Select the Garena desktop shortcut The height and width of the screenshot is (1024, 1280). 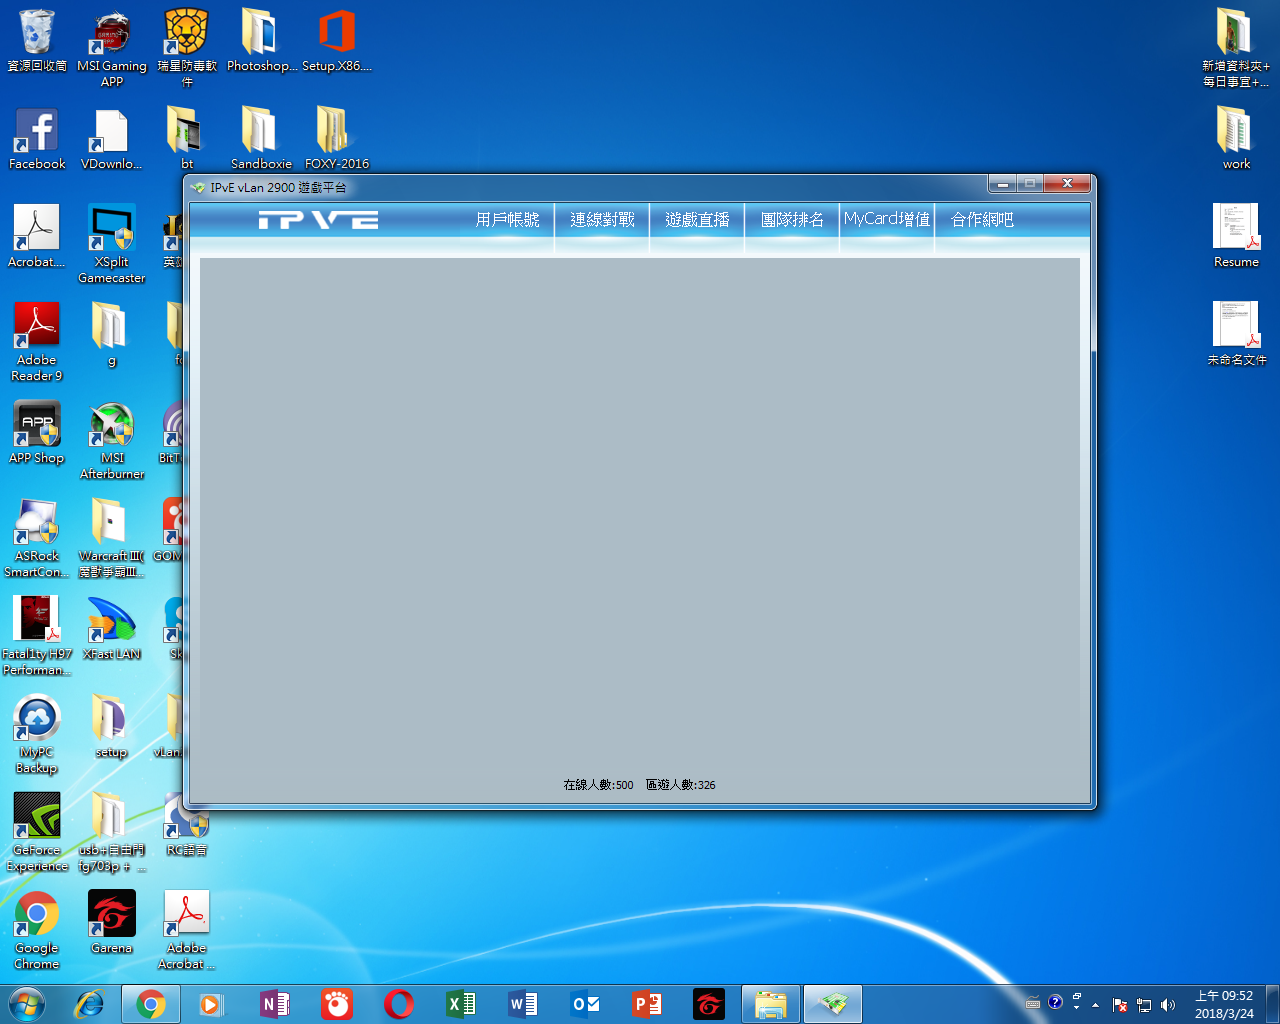tap(112, 923)
